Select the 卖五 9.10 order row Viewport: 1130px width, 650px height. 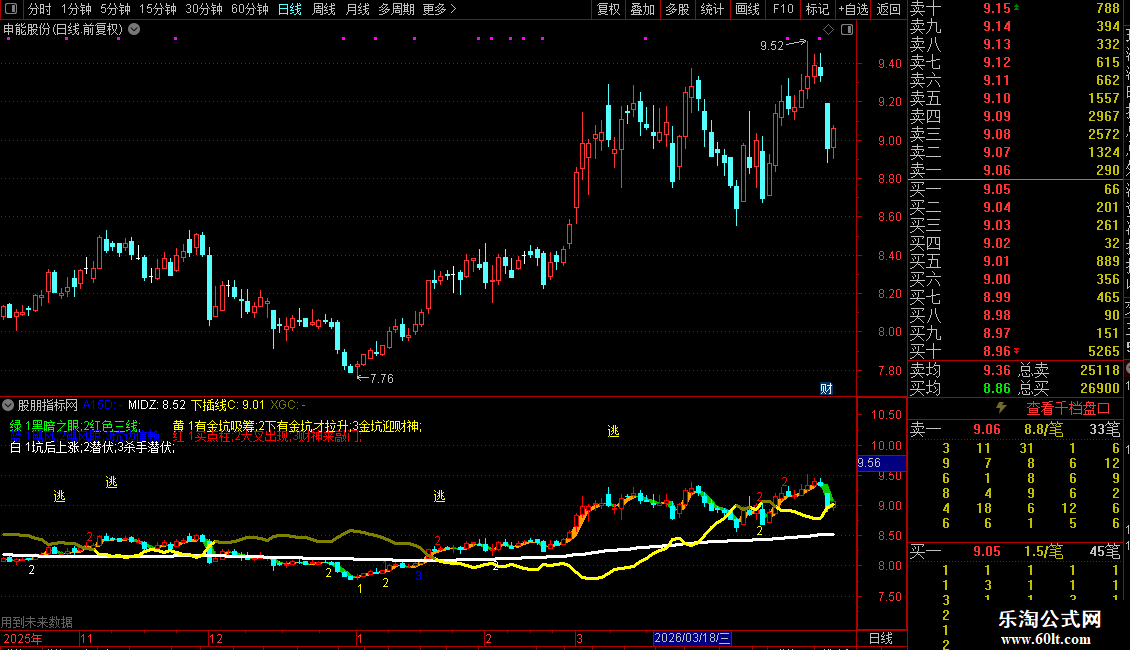1015,98
